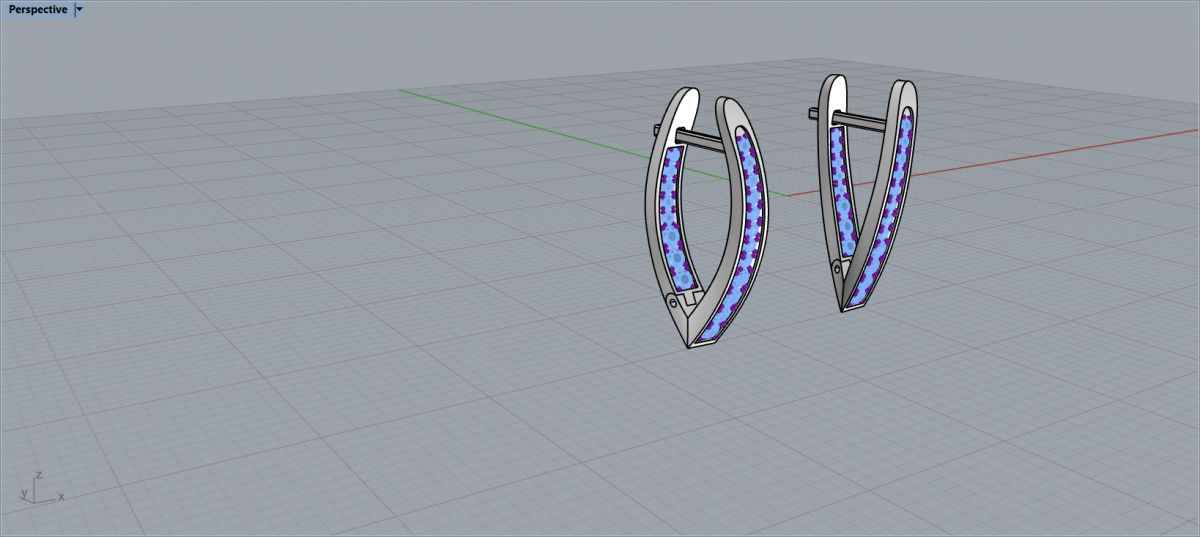Open the Perspective viewport dropdown arrow

(x=80, y=9)
